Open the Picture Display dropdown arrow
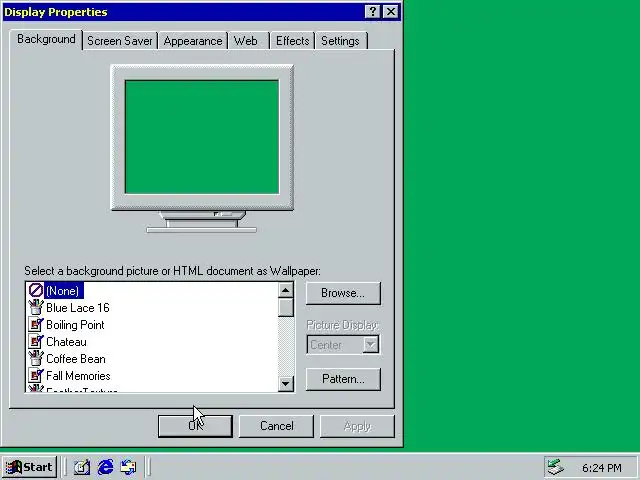The width and height of the screenshot is (640, 480). (x=371, y=345)
